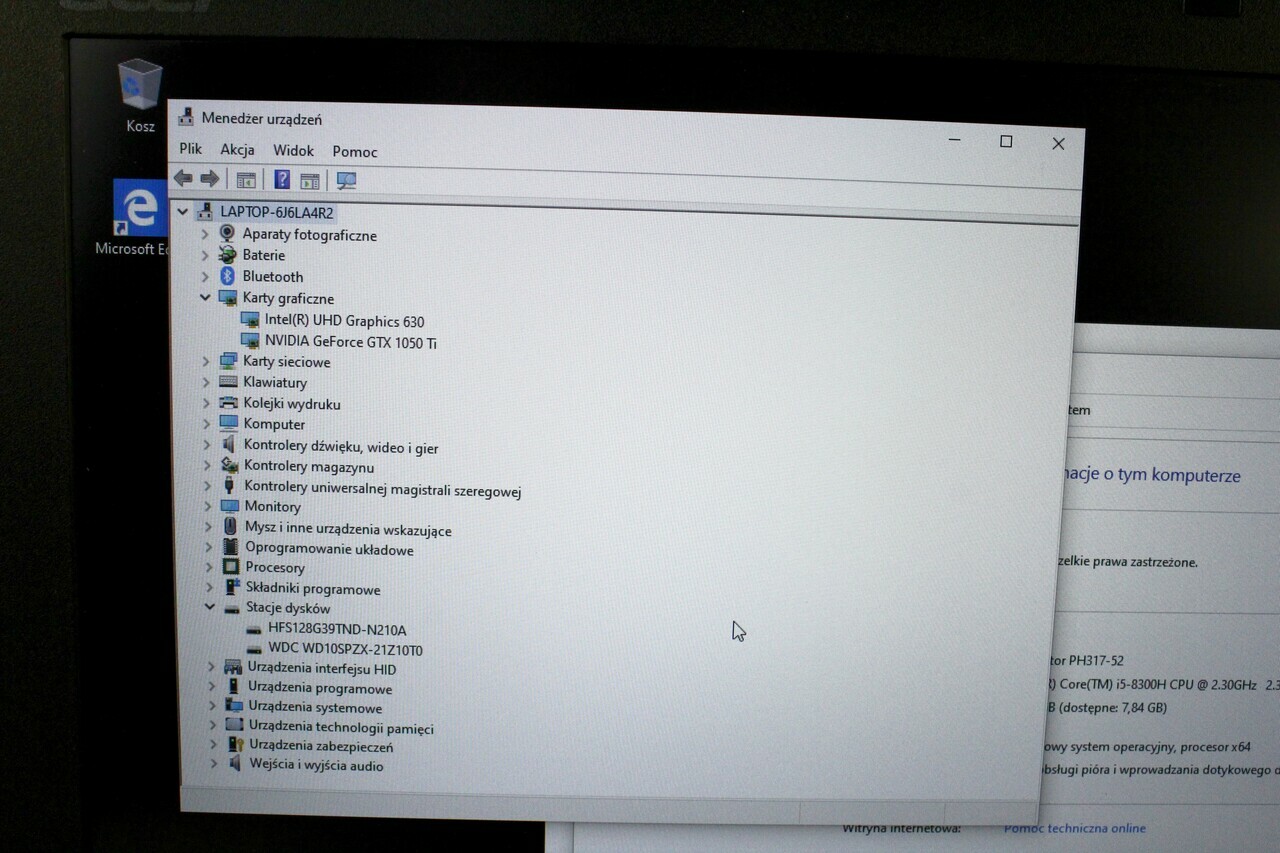Expand the Aparaty fotograficzne category
This screenshot has height=853, width=1280.
[205, 234]
